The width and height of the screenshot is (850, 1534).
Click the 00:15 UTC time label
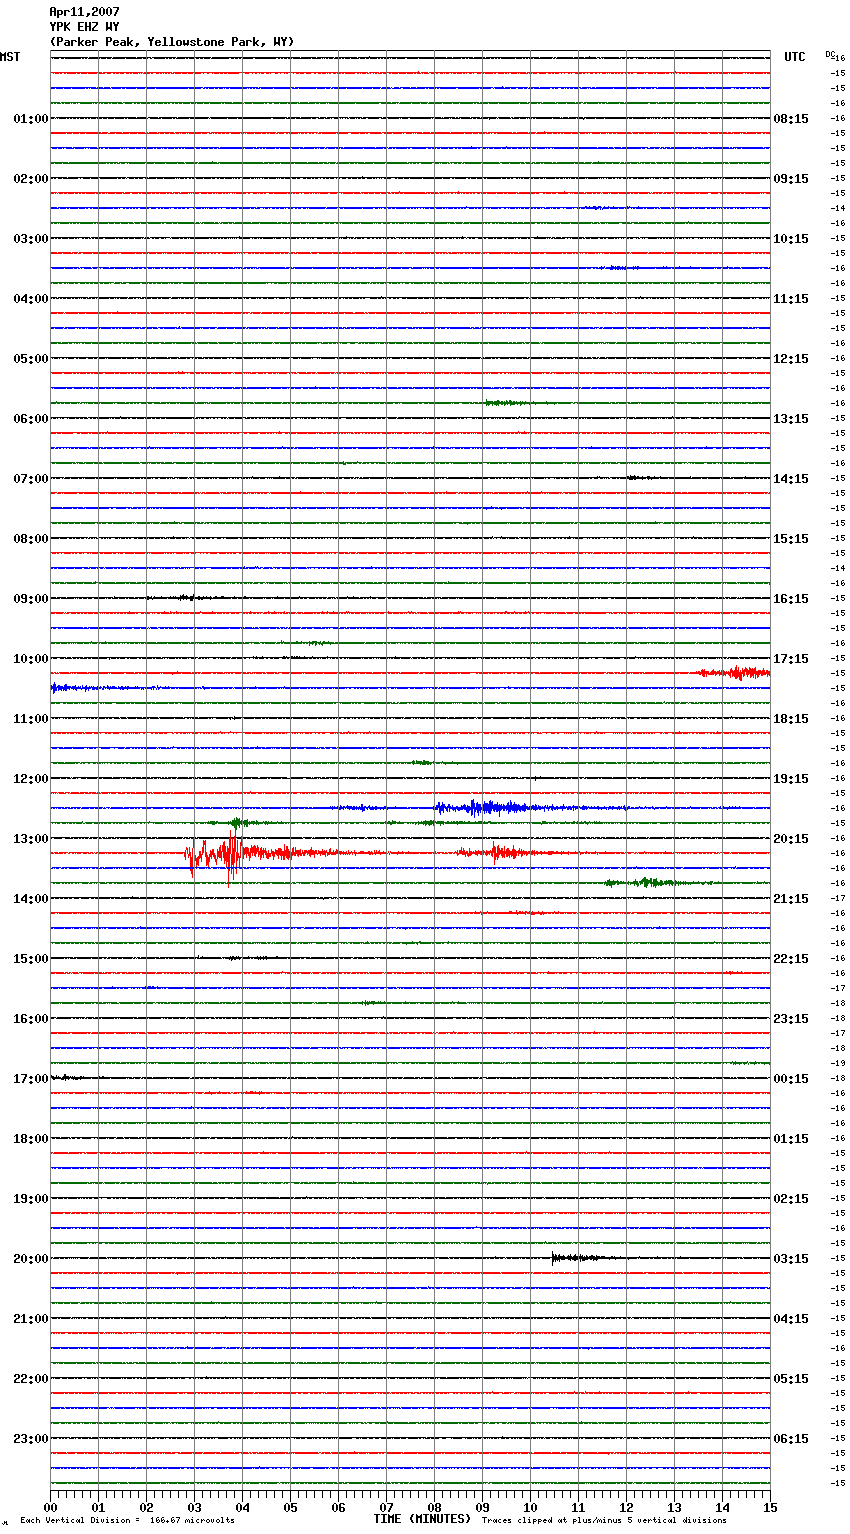coord(791,1079)
